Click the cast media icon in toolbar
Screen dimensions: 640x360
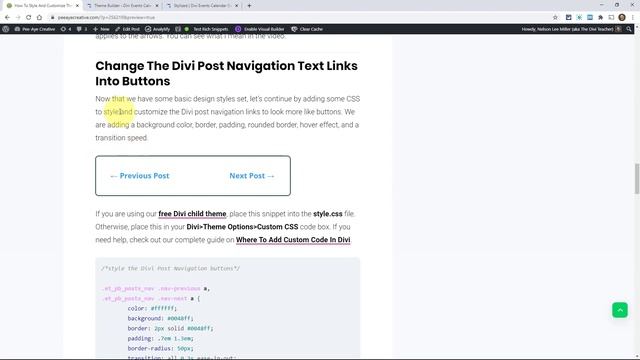611,18
